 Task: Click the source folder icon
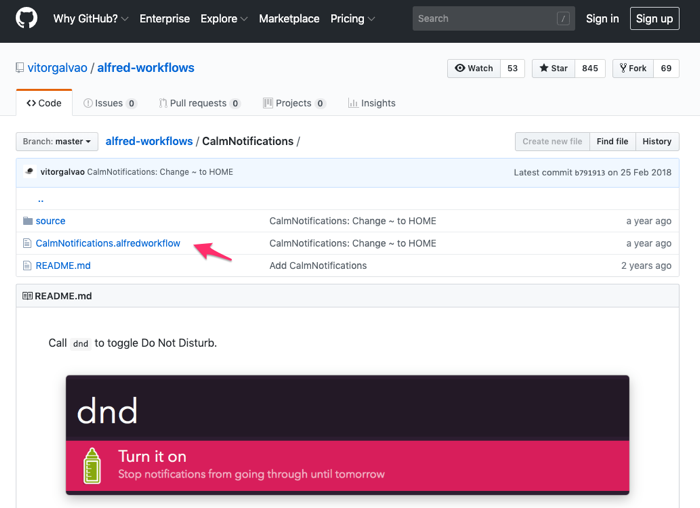(28, 221)
